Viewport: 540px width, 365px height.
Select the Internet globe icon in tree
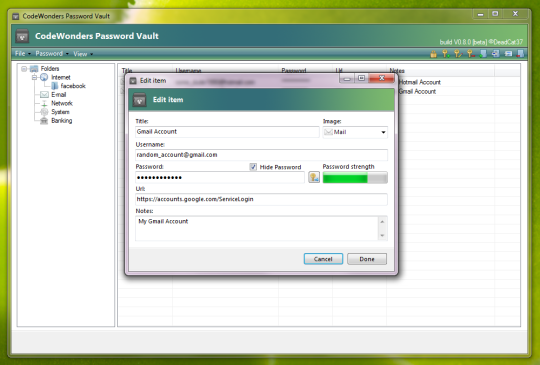click(x=44, y=77)
